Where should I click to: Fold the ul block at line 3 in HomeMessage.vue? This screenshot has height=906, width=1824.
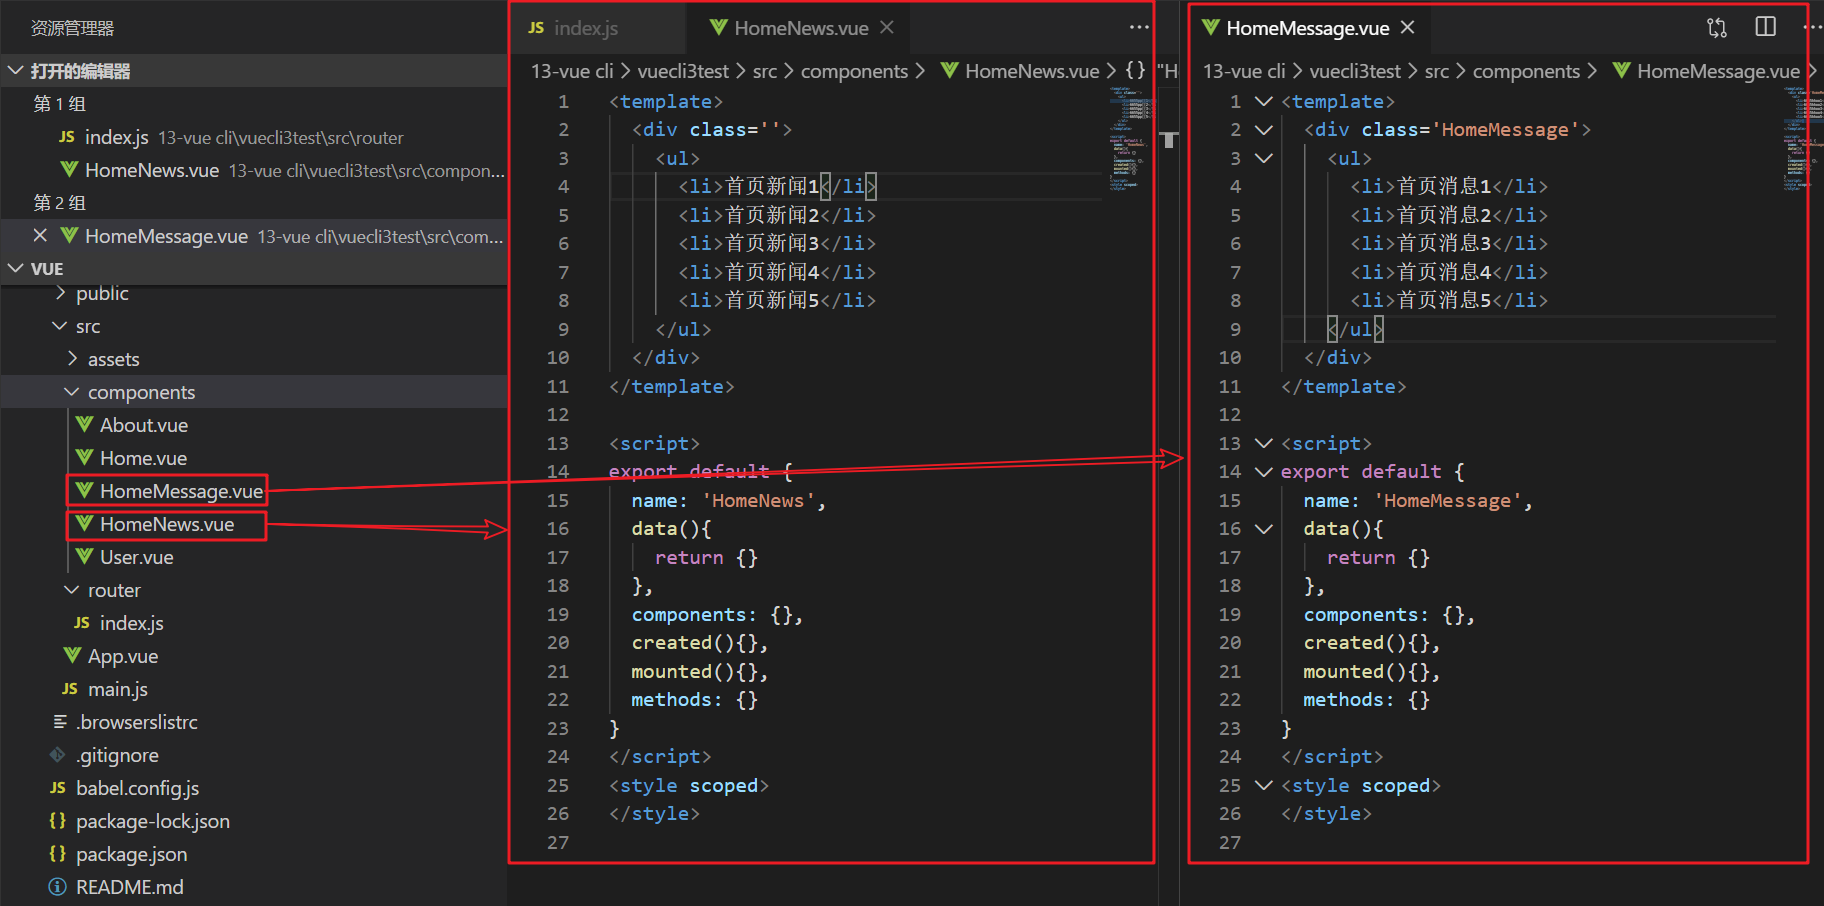[1264, 158]
